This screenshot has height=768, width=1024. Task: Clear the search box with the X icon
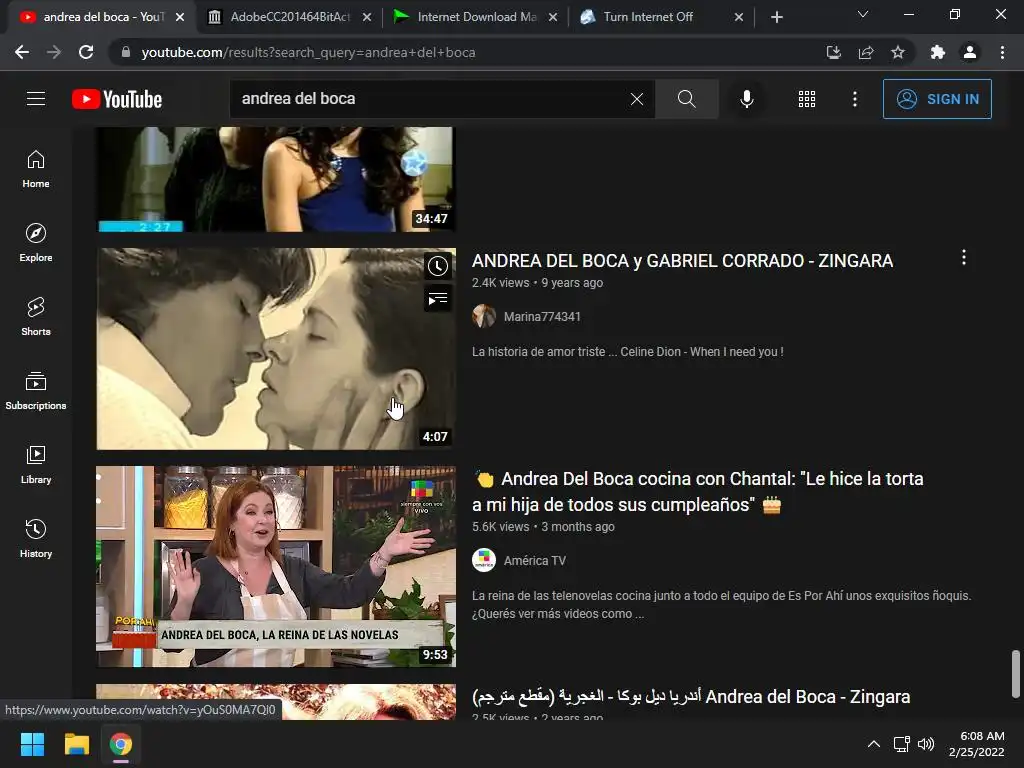(637, 99)
